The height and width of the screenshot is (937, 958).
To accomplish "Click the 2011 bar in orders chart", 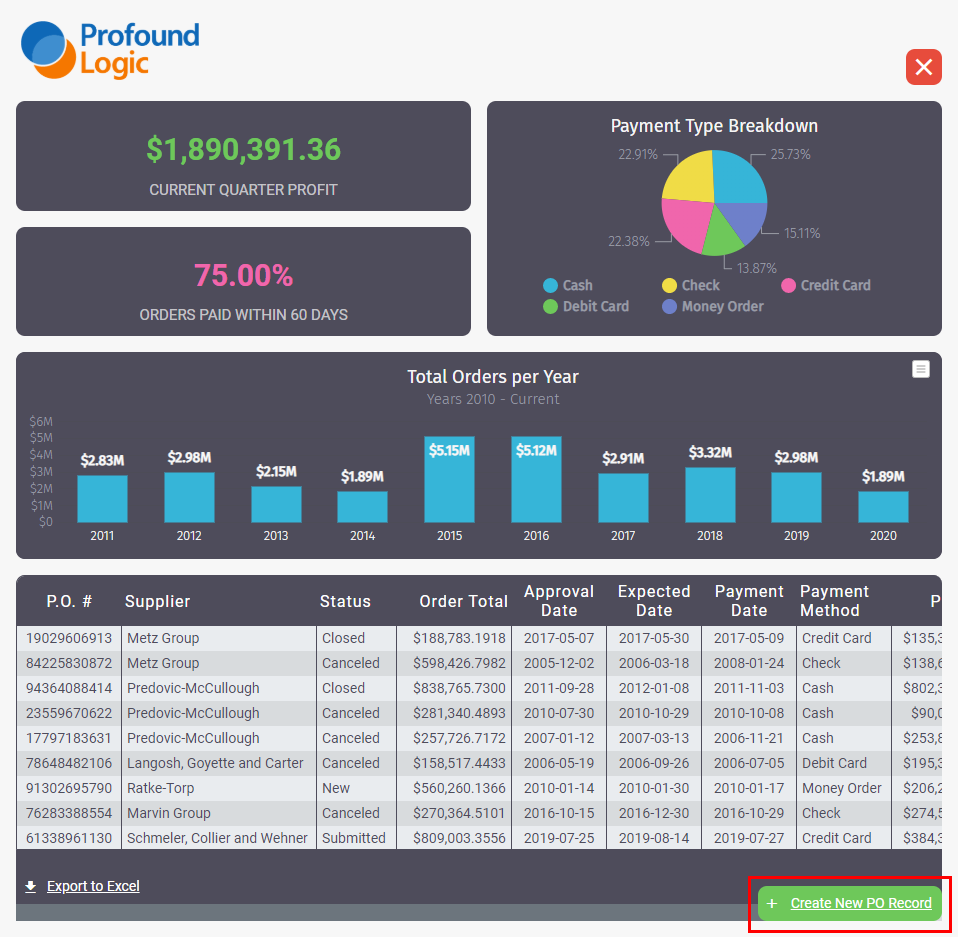I will (102, 498).
